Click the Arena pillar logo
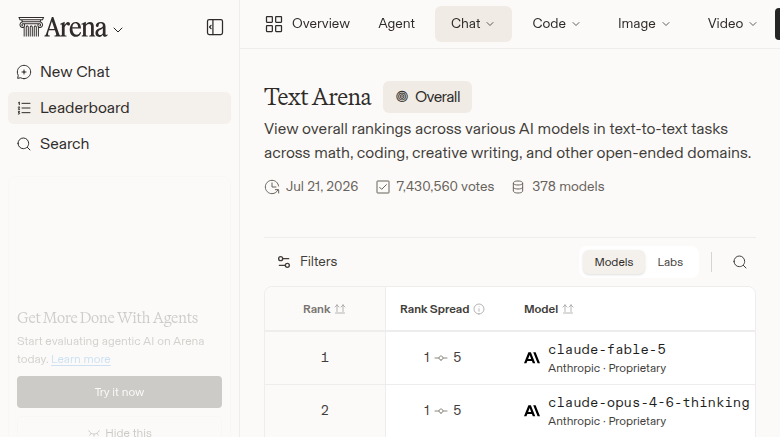 [31, 27]
